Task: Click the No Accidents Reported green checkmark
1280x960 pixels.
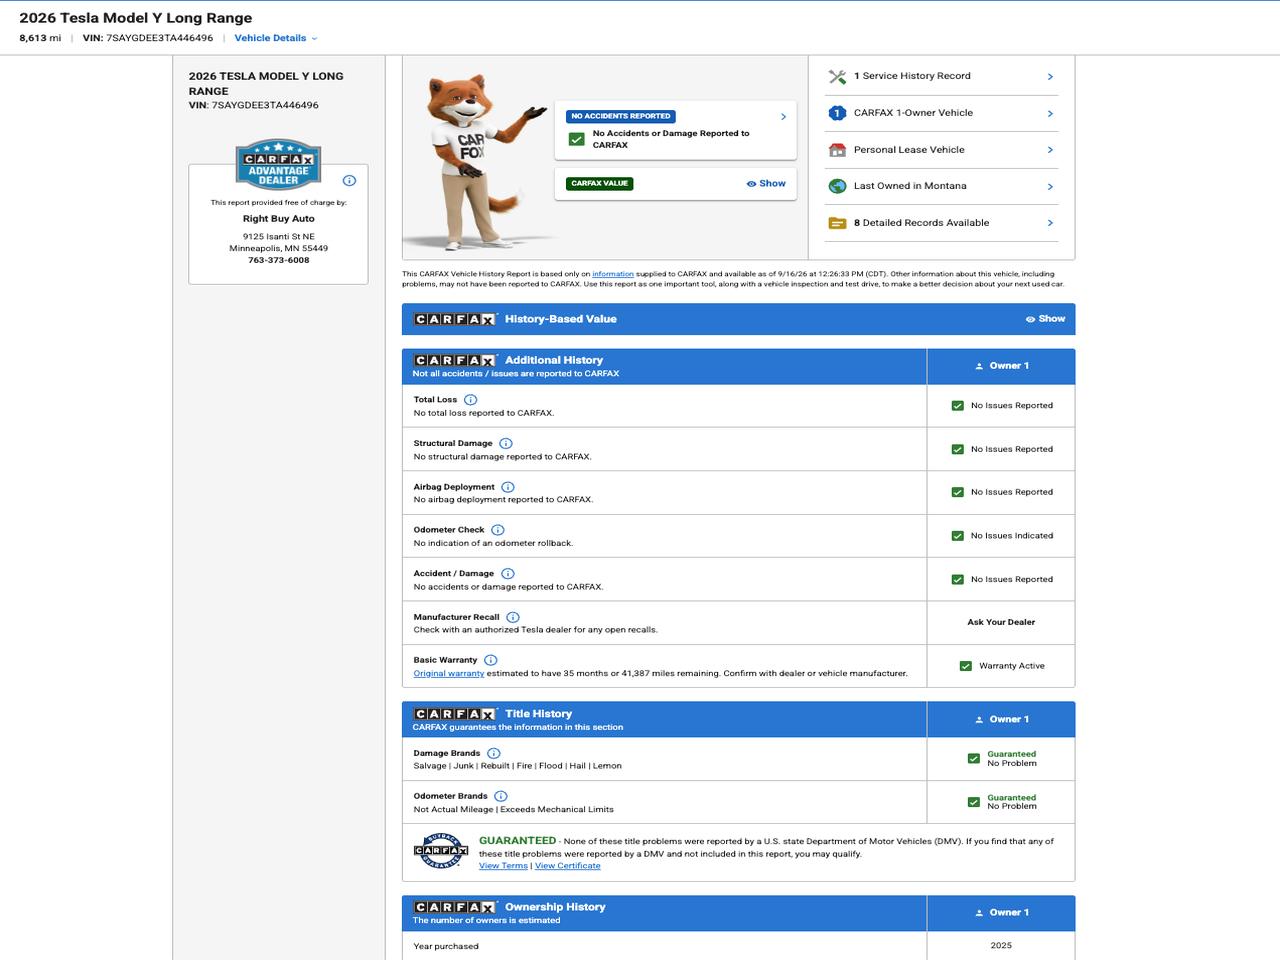Action: click(x=576, y=140)
